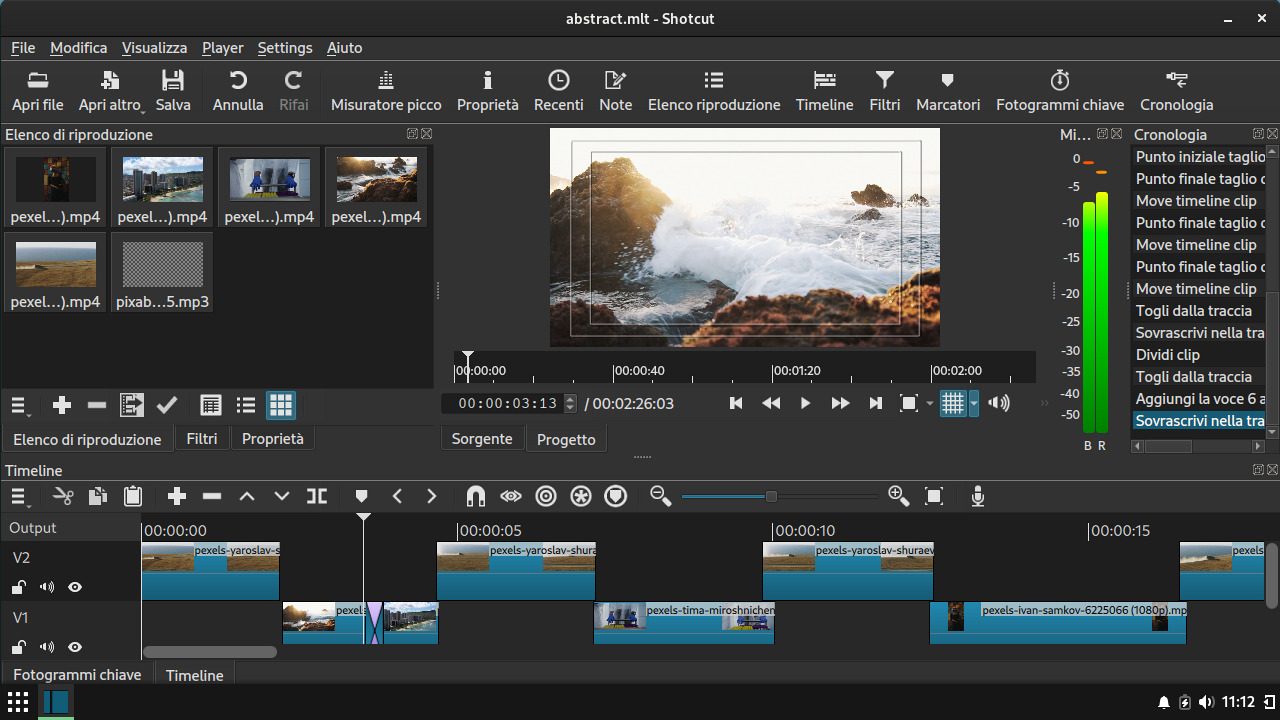Enable the Ripple all tracks icon
The image size is (1280, 720).
coord(581,496)
